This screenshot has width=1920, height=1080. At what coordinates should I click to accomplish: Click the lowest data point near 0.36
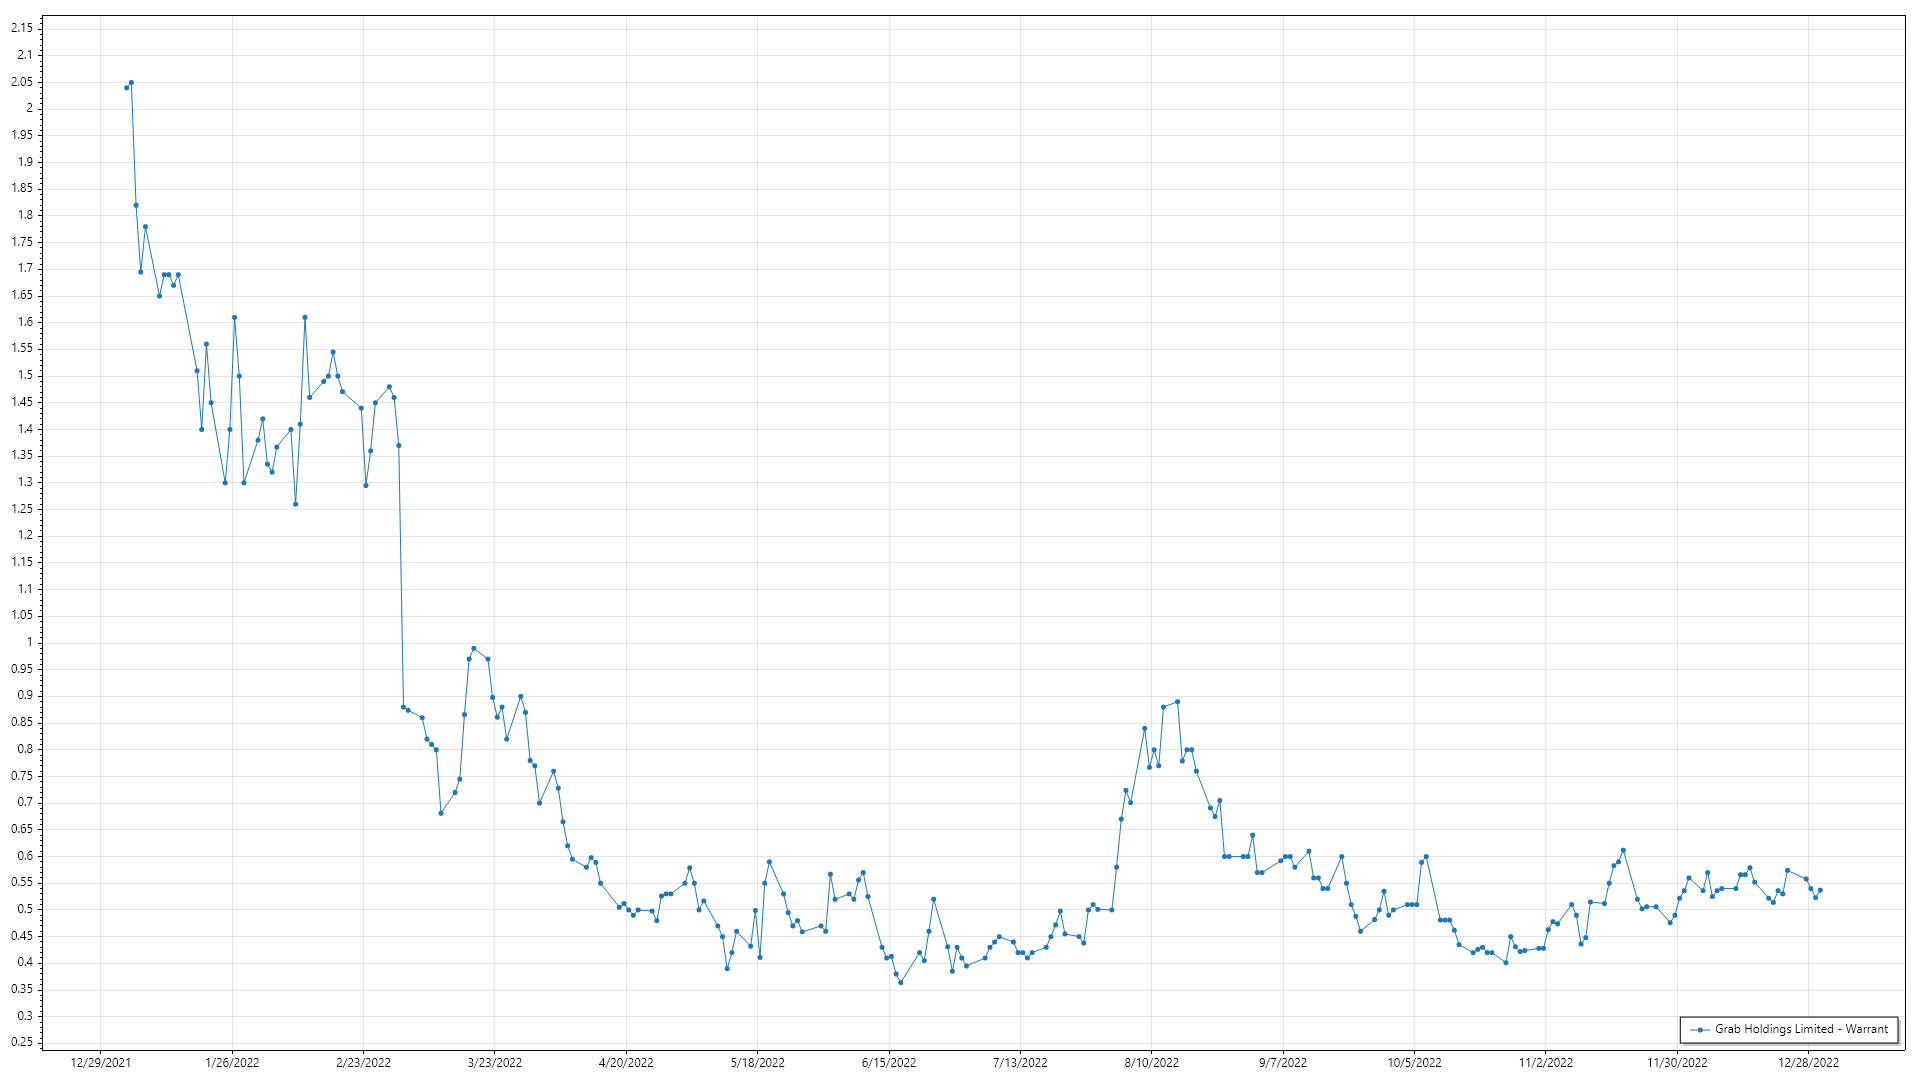tap(900, 983)
